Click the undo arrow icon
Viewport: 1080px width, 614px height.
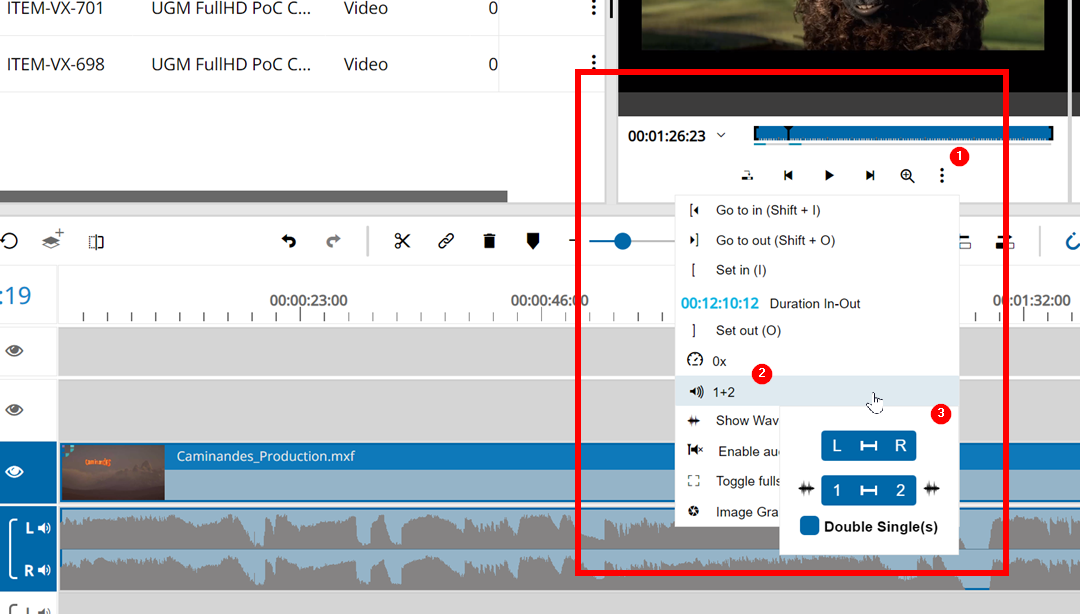coord(289,241)
